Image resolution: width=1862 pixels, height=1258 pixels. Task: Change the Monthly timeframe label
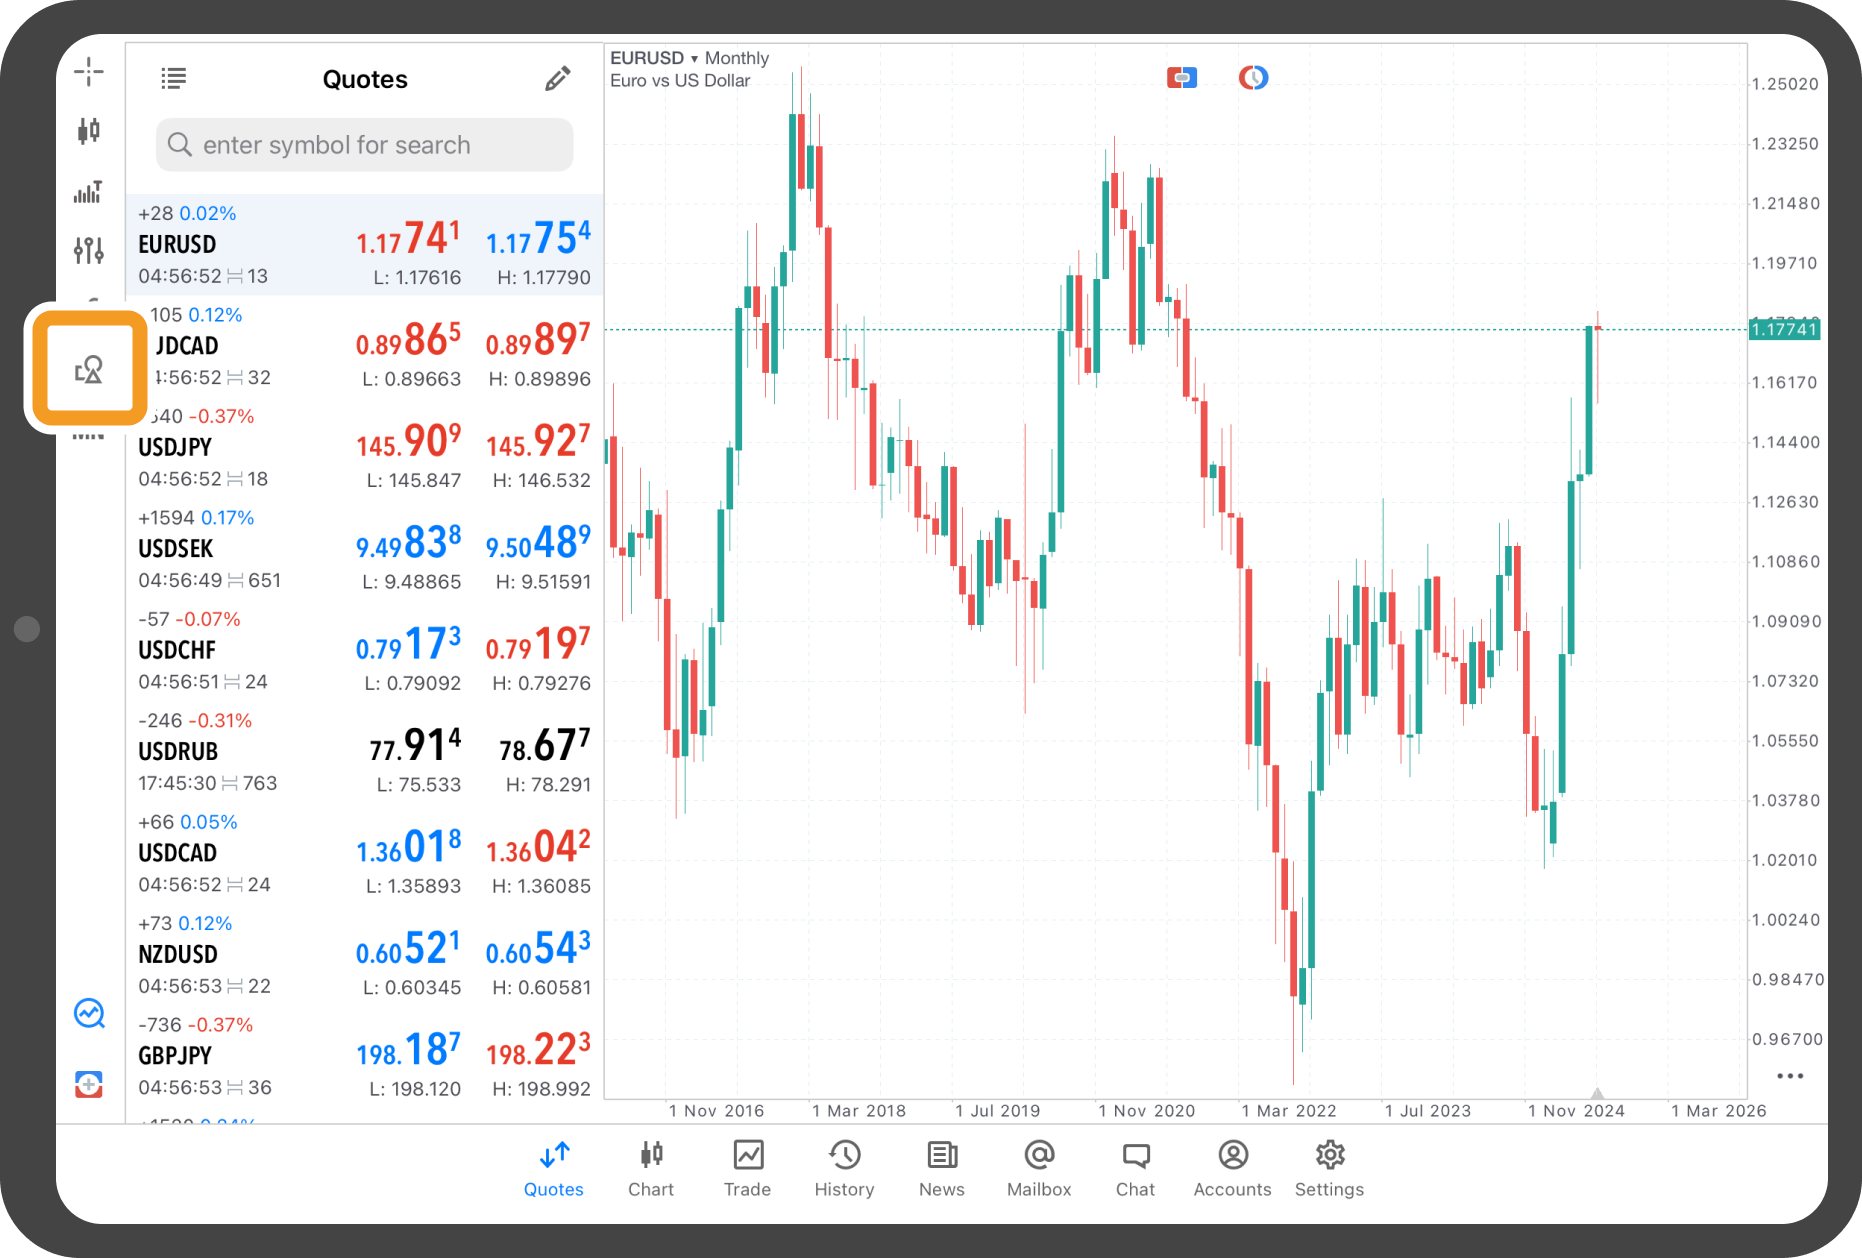tap(737, 58)
